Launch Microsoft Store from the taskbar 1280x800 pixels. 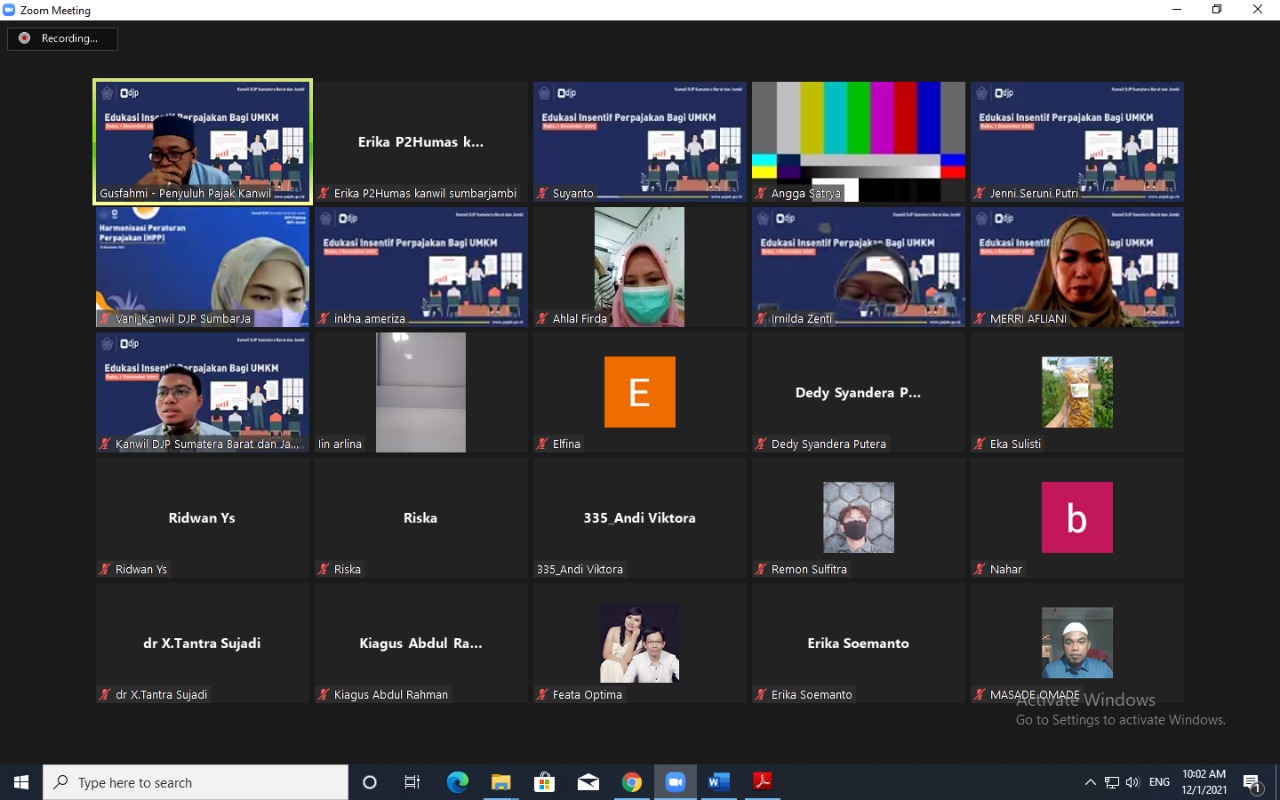pyautogui.click(x=544, y=782)
